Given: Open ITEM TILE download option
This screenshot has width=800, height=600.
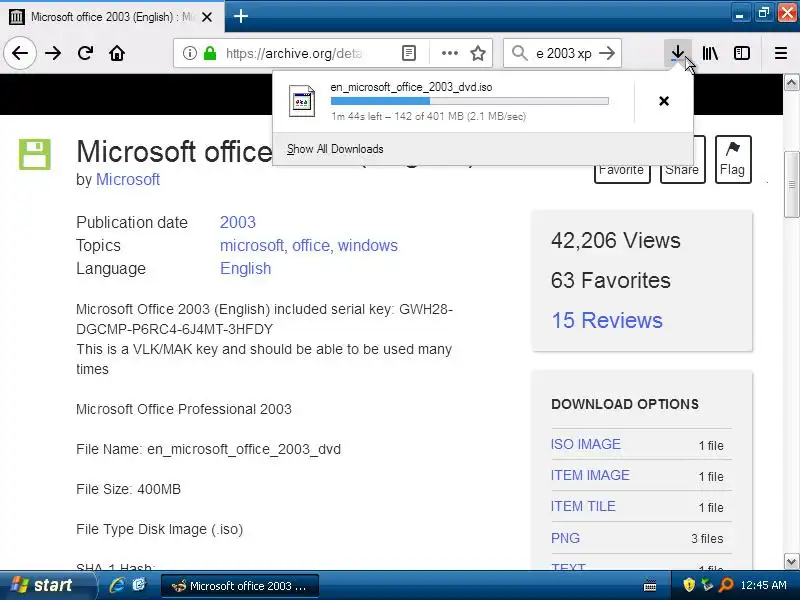Looking at the screenshot, I should 583,507.
